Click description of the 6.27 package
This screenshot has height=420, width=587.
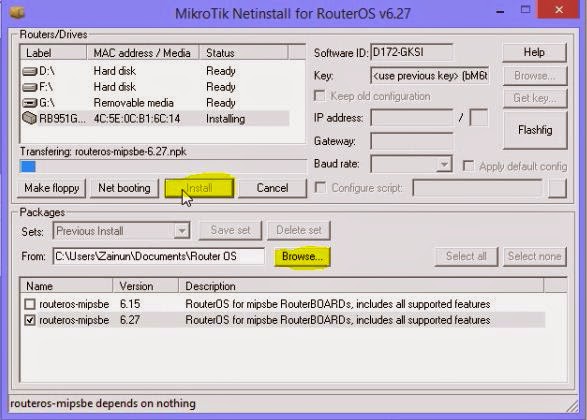click(337, 320)
